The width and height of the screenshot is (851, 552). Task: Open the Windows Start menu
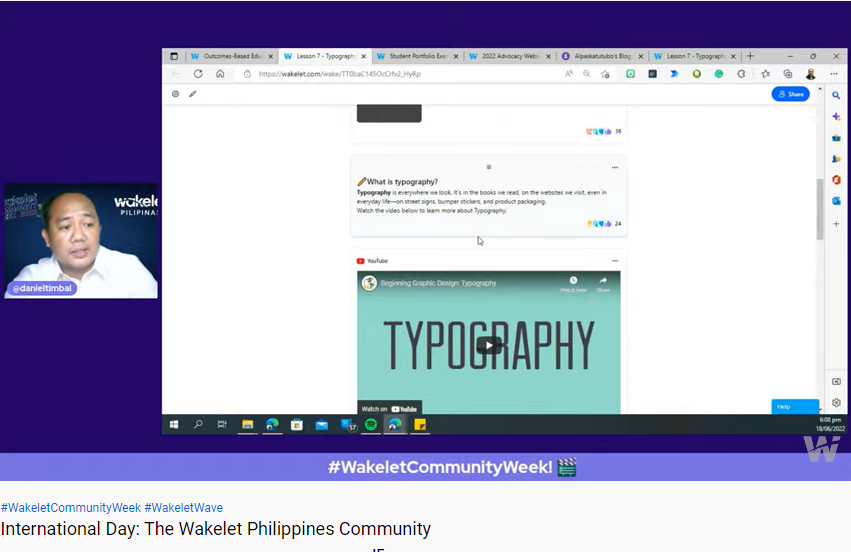pos(174,424)
